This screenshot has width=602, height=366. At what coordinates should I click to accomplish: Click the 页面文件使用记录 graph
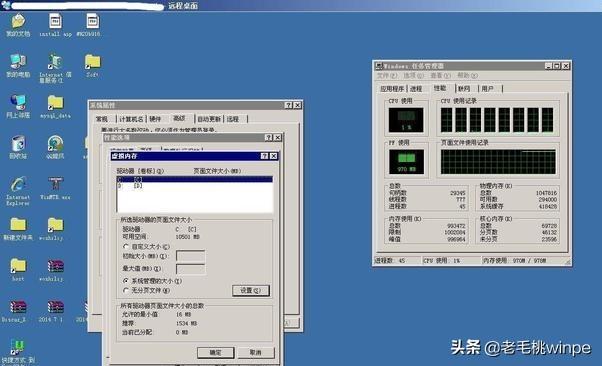tap(498, 162)
